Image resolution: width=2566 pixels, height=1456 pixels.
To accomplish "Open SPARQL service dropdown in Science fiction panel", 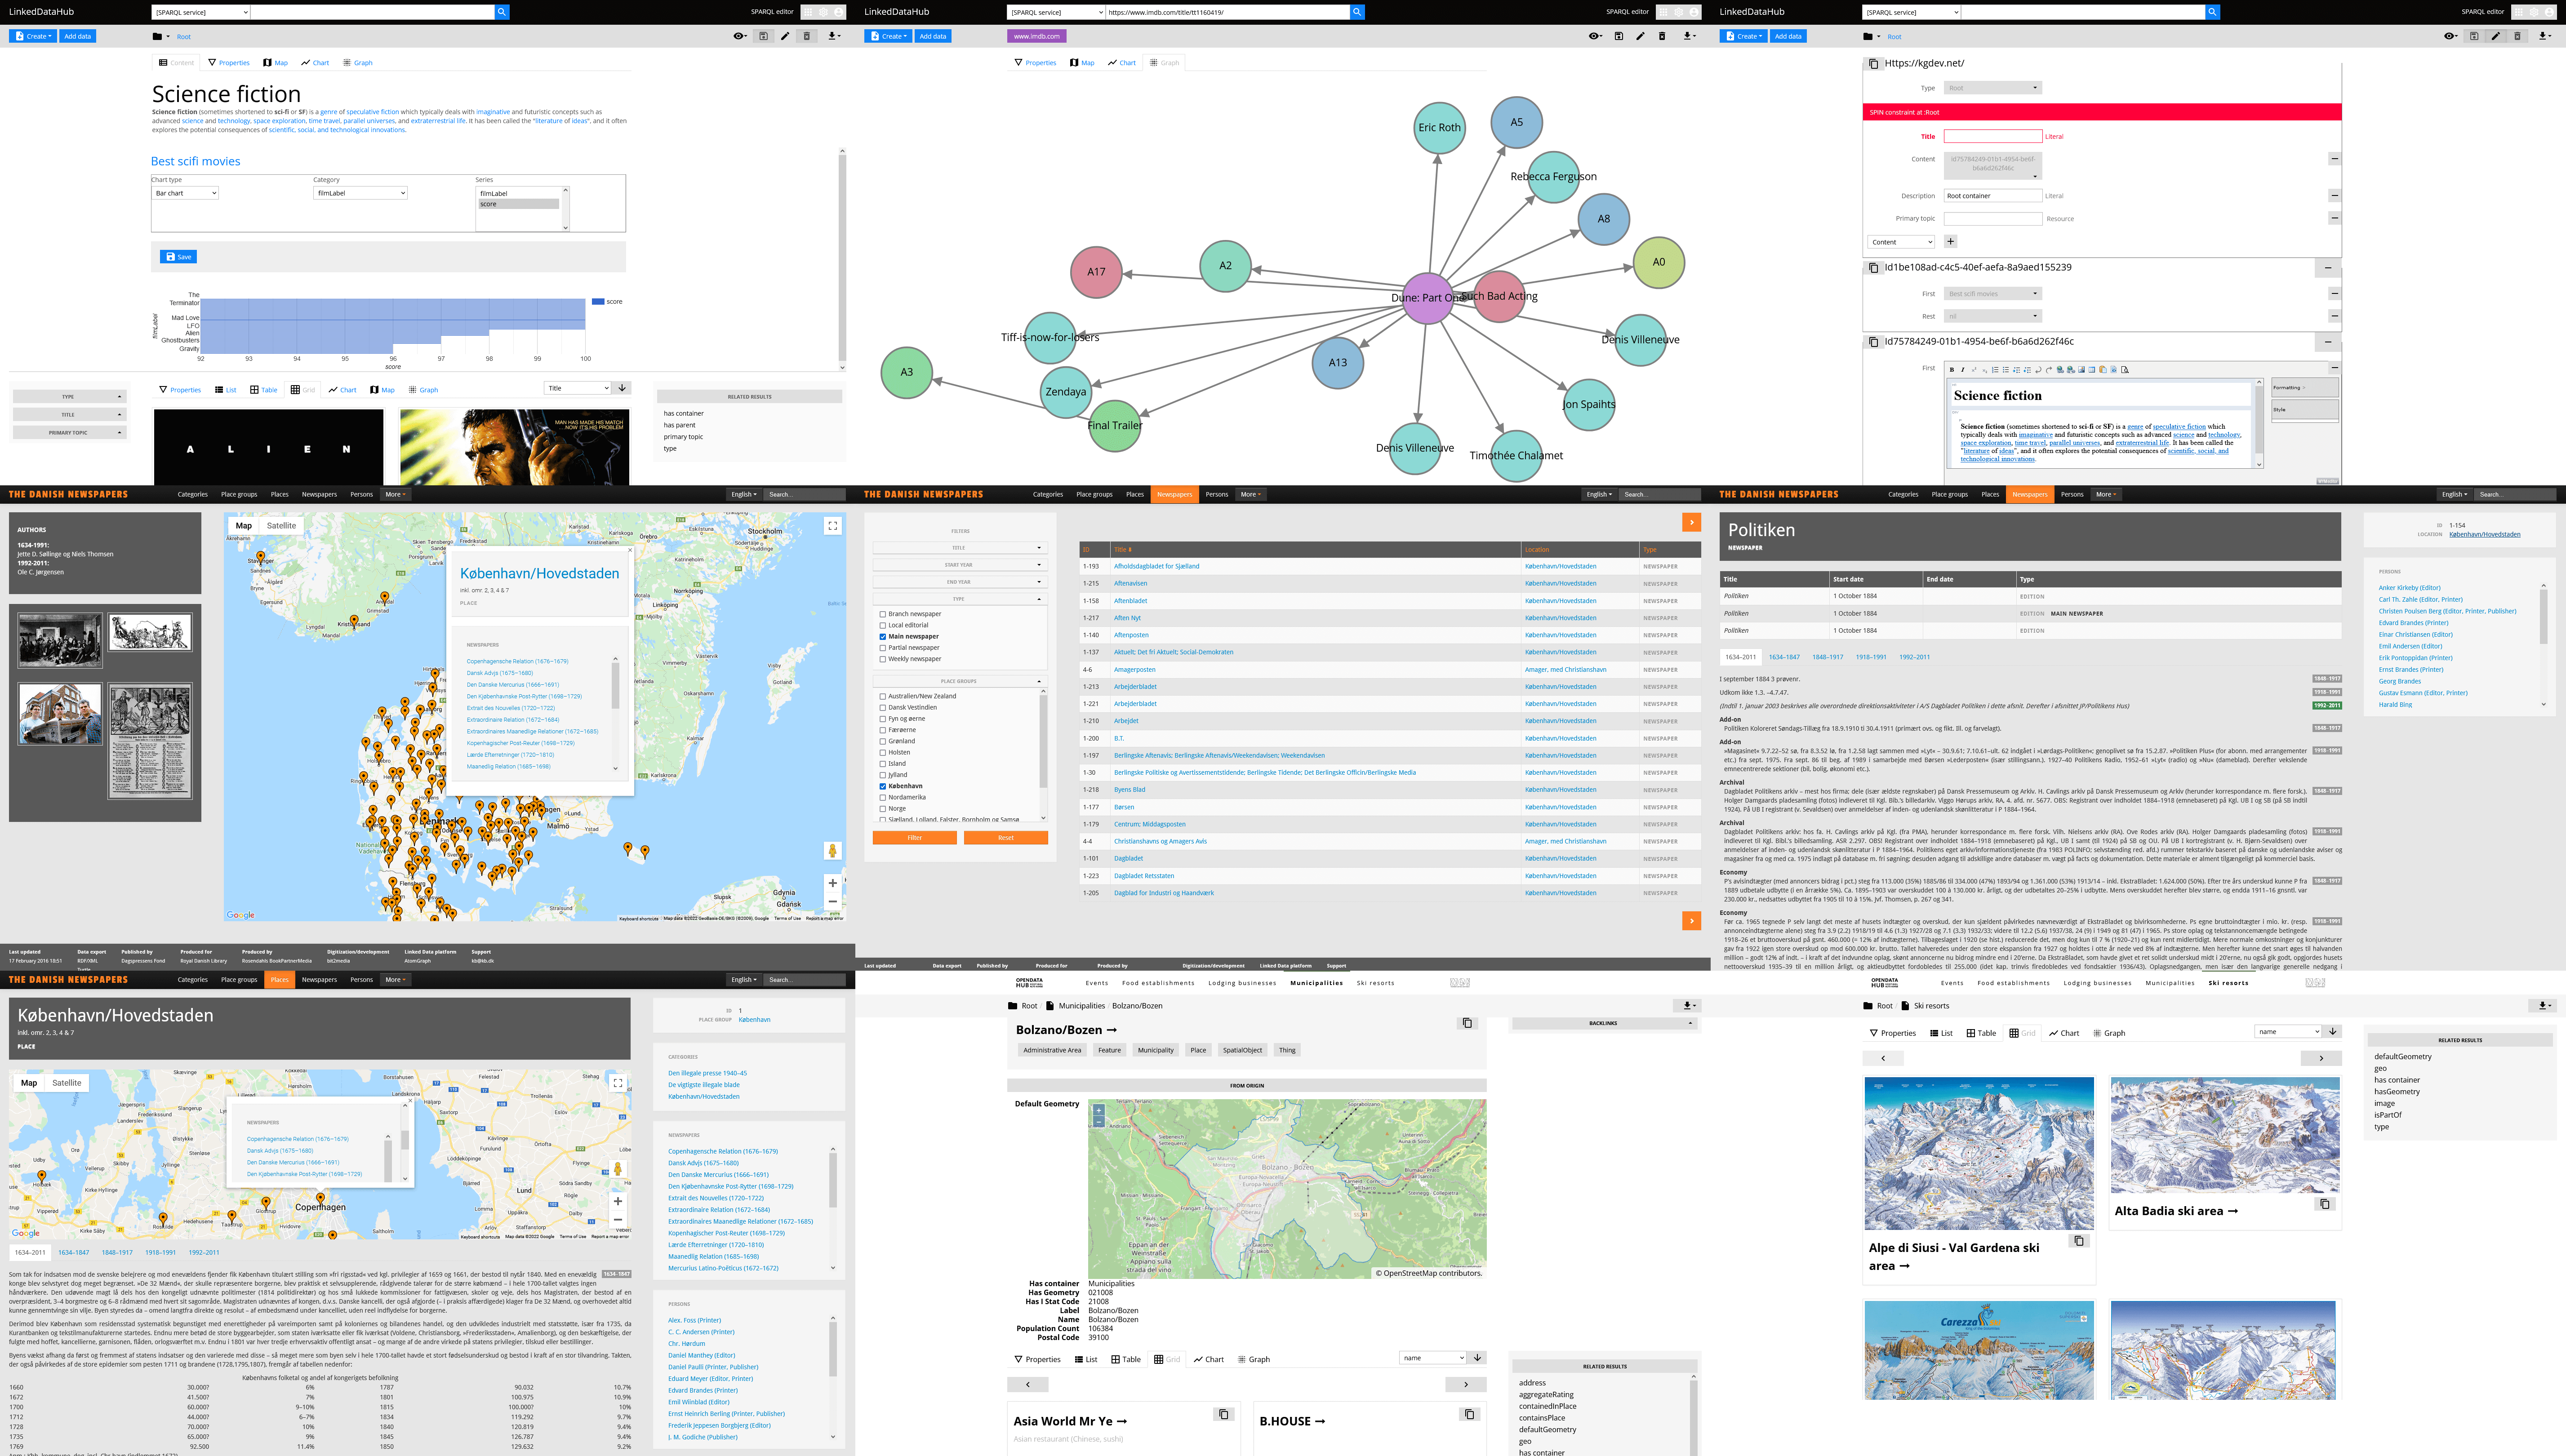I will (x=201, y=12).
